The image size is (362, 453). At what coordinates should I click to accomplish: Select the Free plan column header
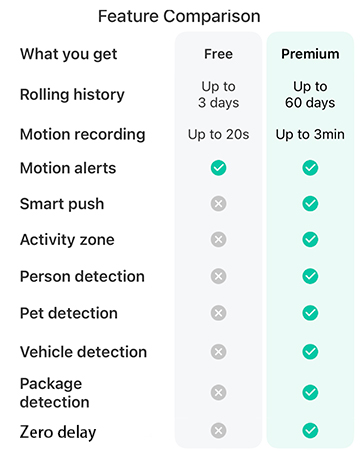click(x=218, y=54)
